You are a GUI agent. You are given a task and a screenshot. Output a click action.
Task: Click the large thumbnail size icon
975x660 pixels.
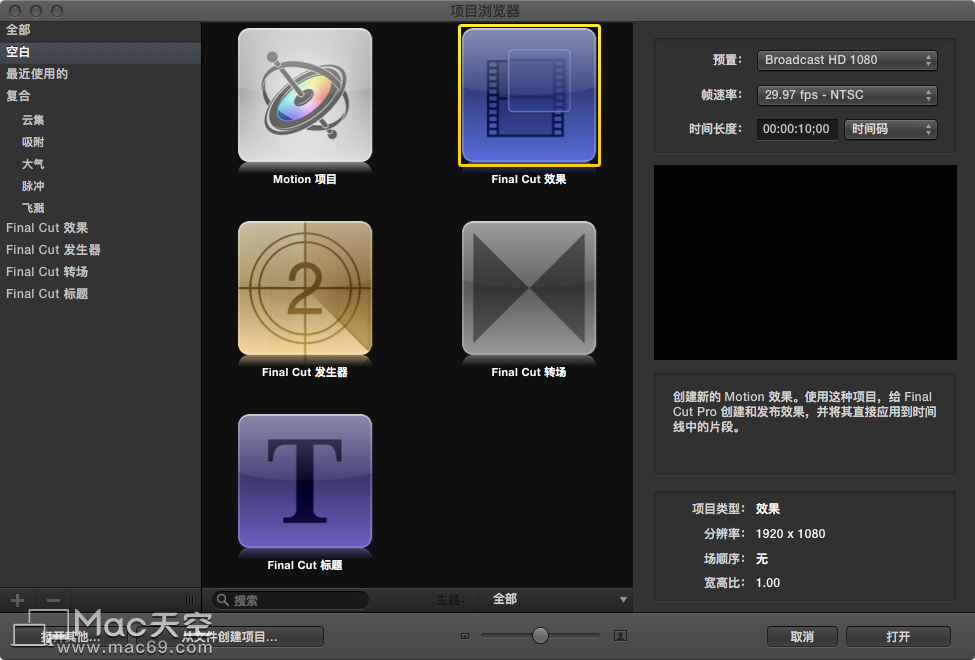click(620, 635)
